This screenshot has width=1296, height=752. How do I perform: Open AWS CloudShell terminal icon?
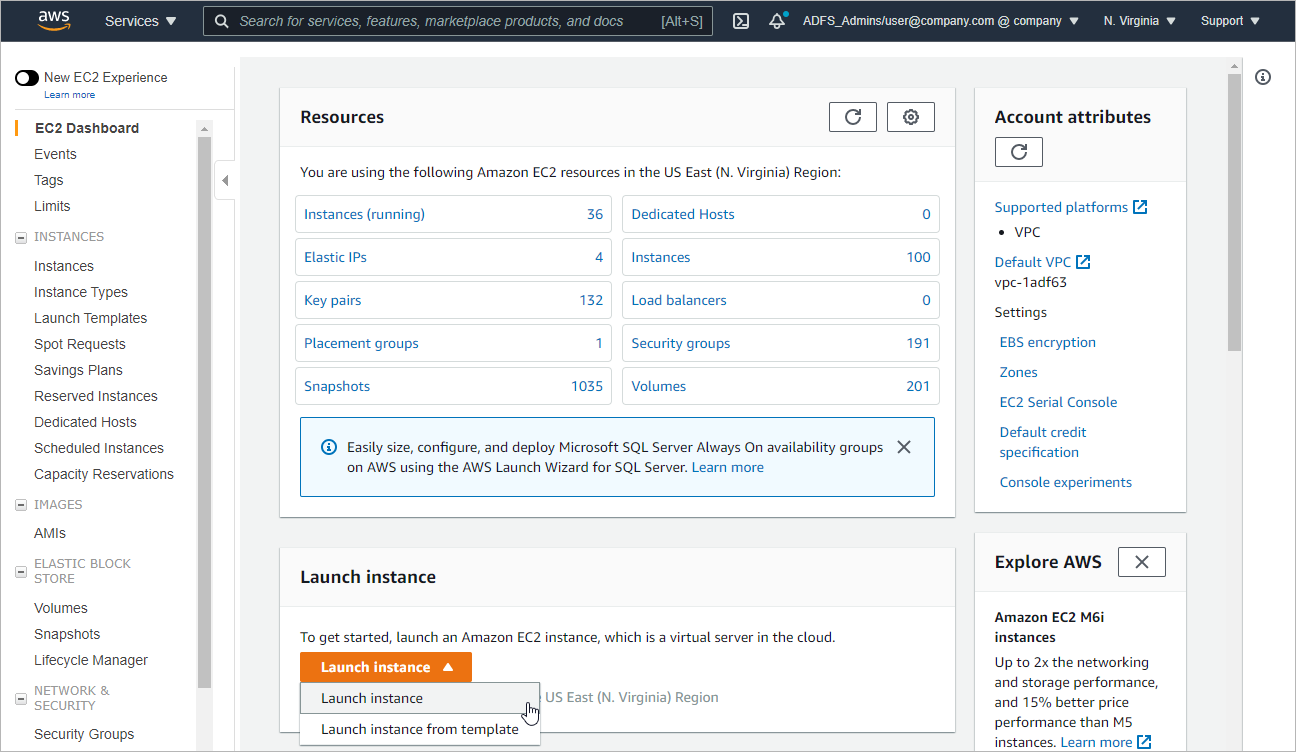coord(741,21)
